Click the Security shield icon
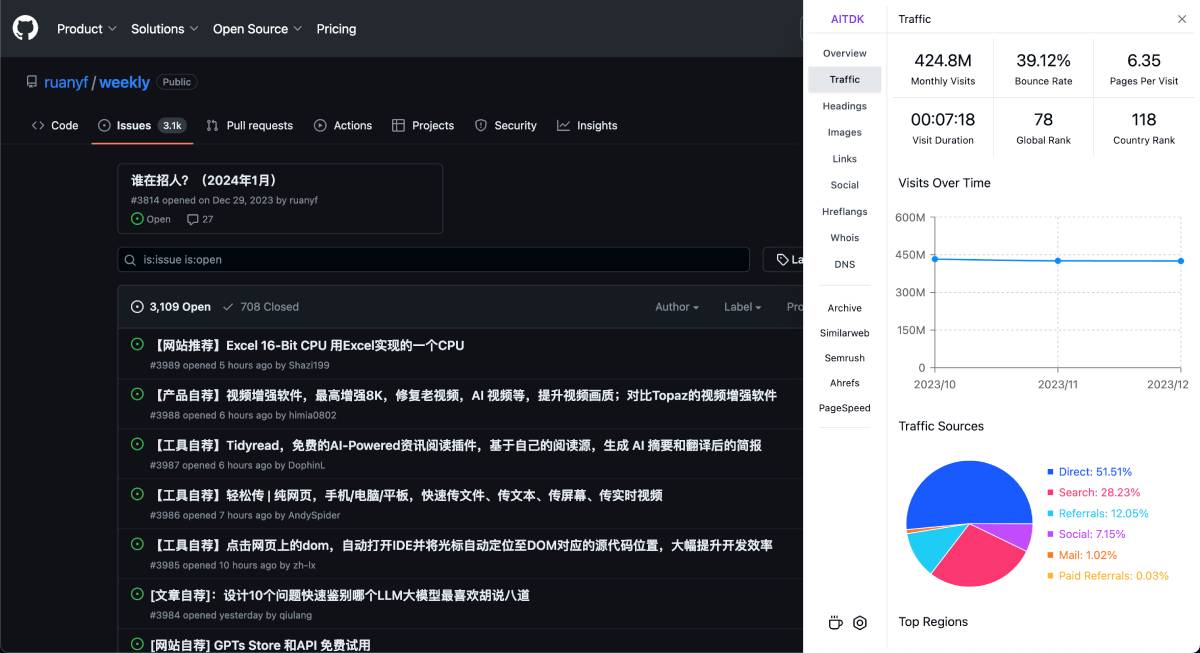This screenshot has height=653, width=1200. tap(483, 125)
